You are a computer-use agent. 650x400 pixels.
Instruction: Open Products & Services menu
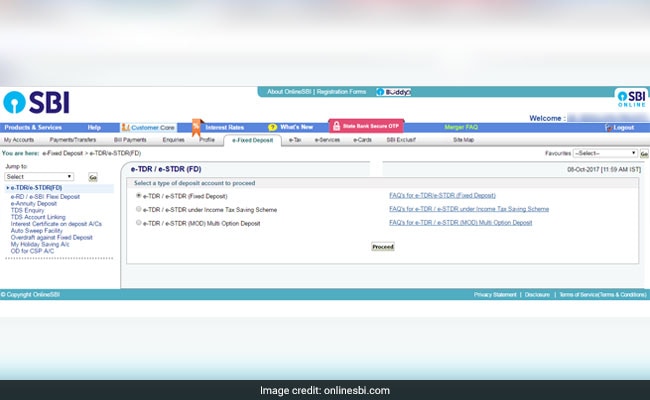tap(33, 128)
